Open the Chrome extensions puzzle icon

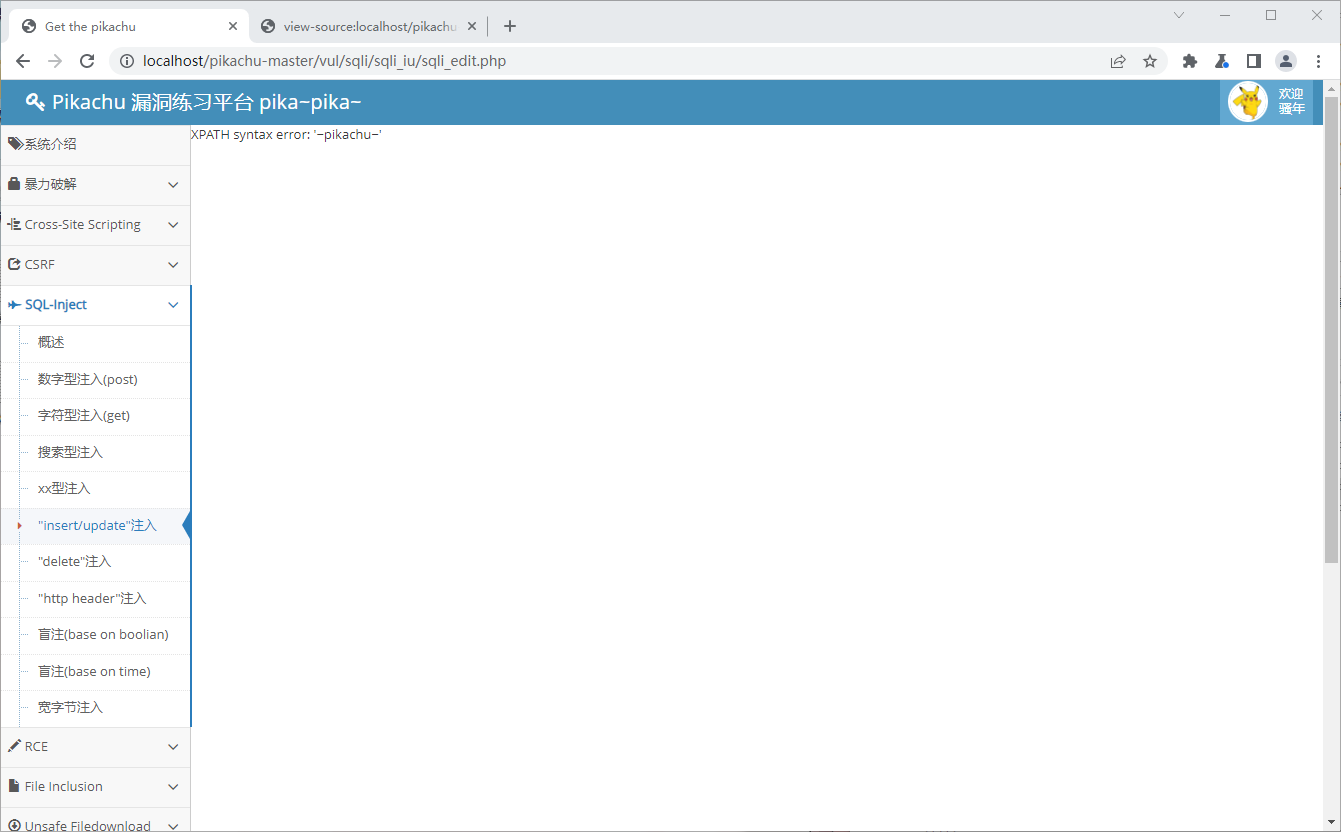click(x=1189, y=61)
